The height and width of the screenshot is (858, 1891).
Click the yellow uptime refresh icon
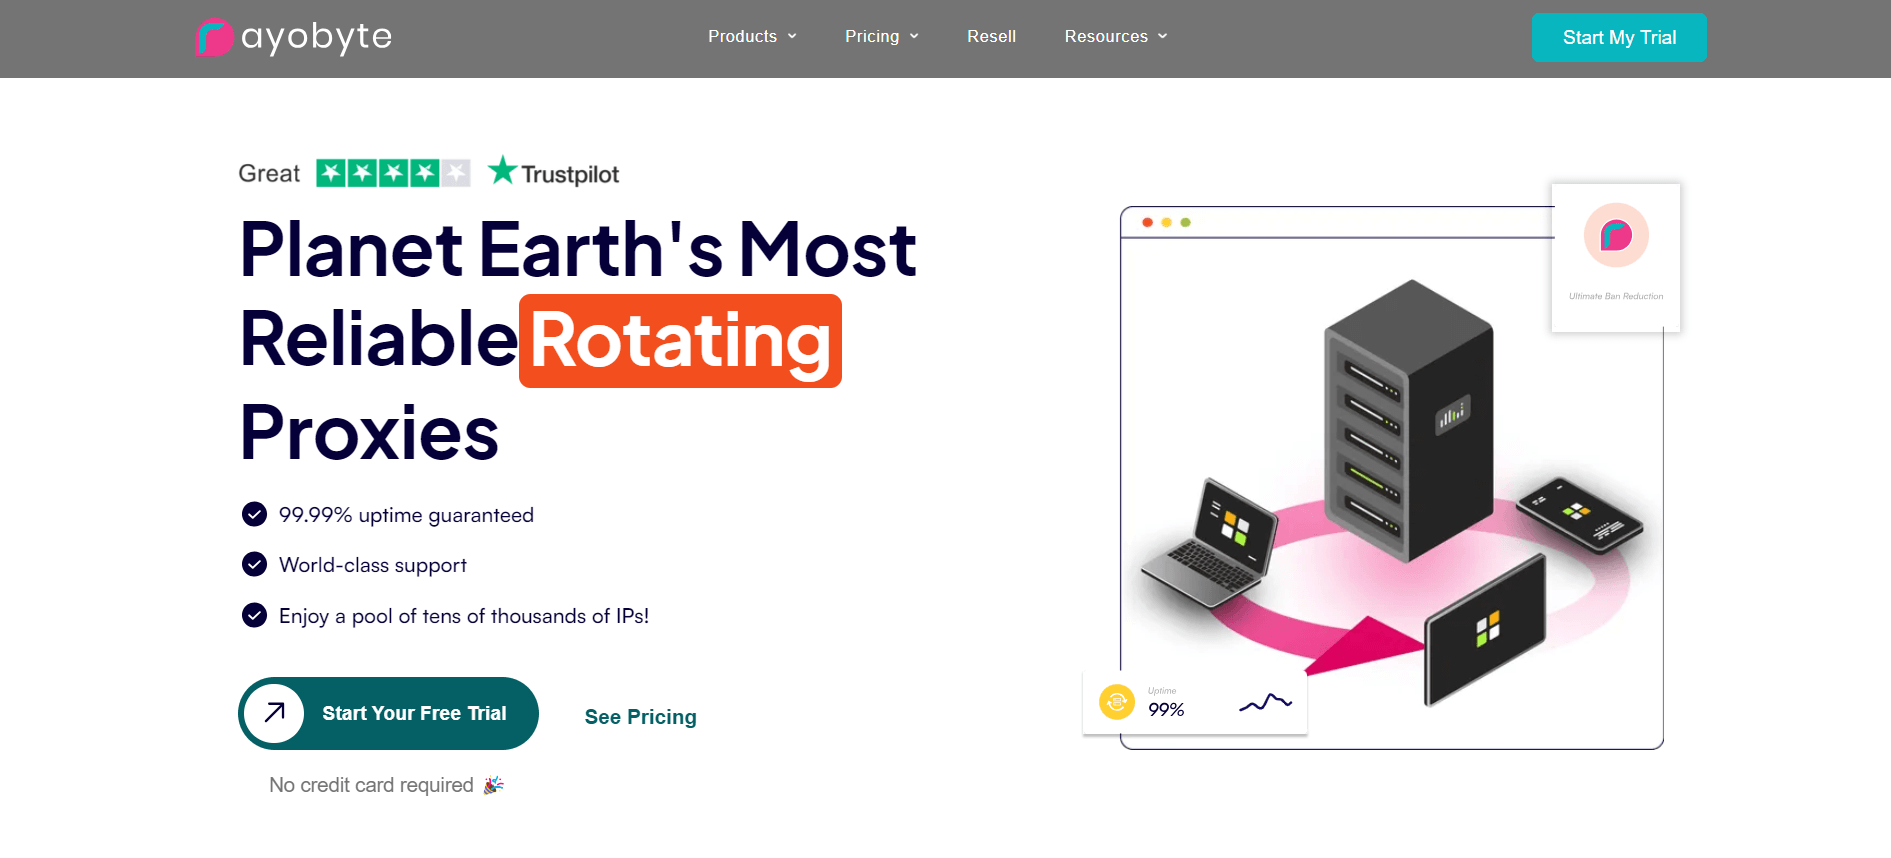click(1116, 702)
